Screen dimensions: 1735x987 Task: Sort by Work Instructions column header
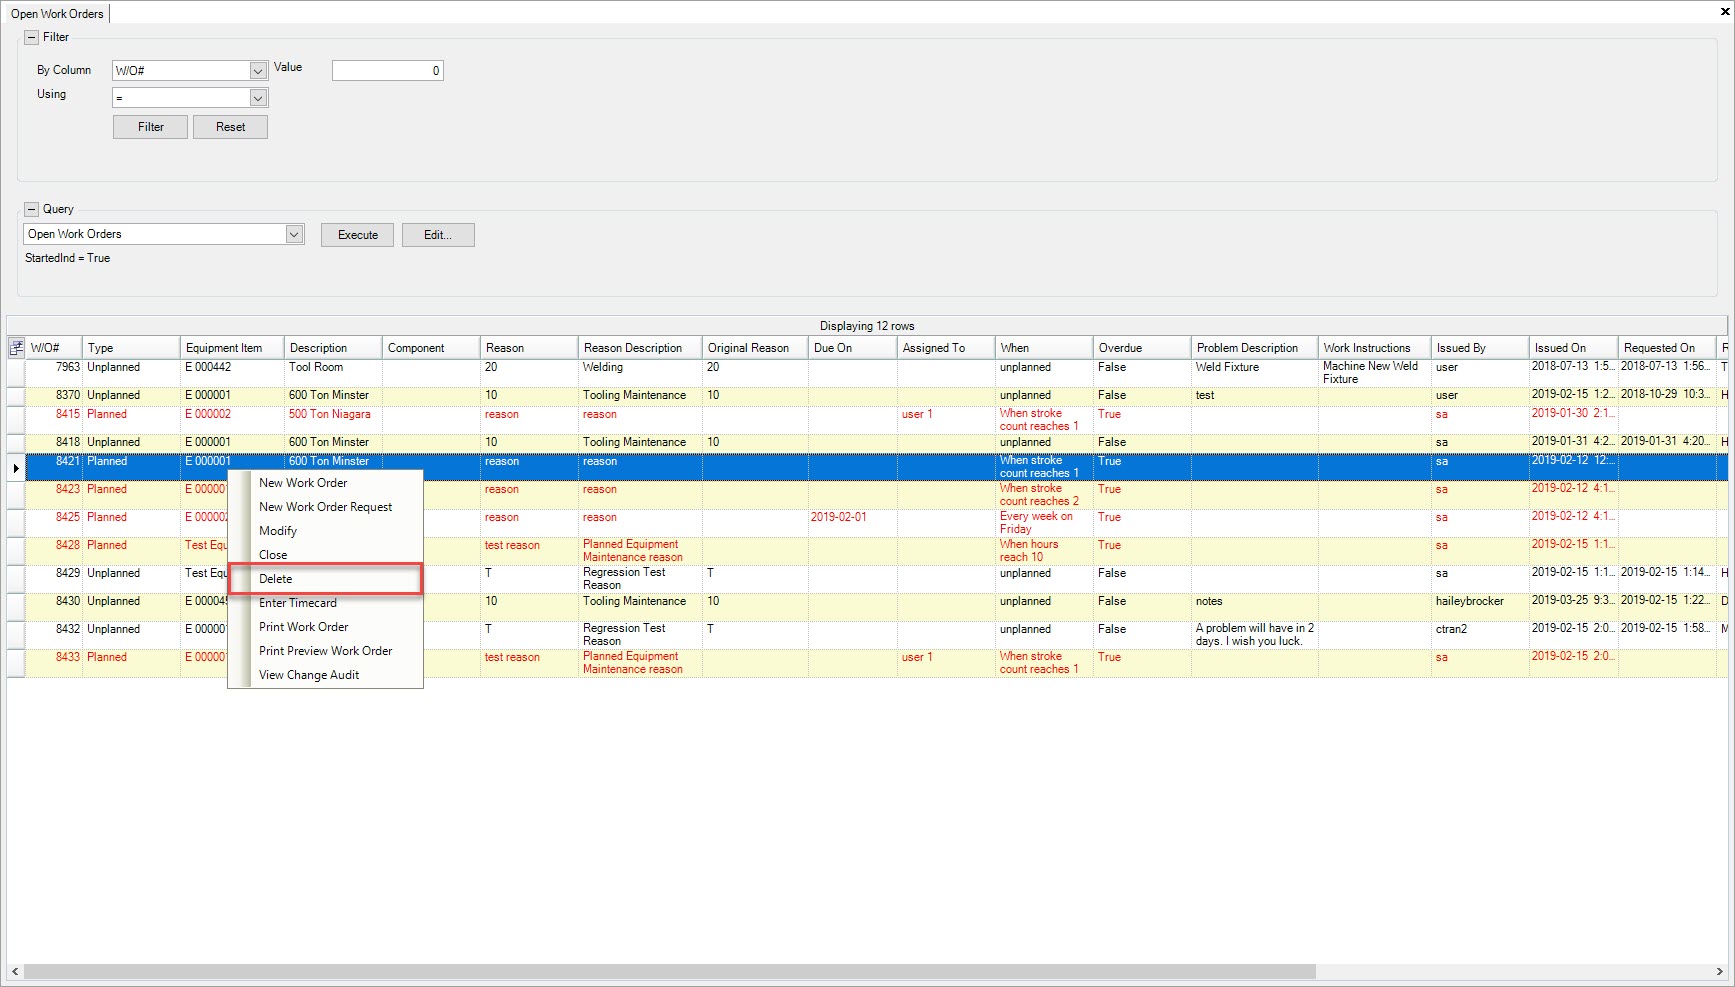[x=1375, y=348]
